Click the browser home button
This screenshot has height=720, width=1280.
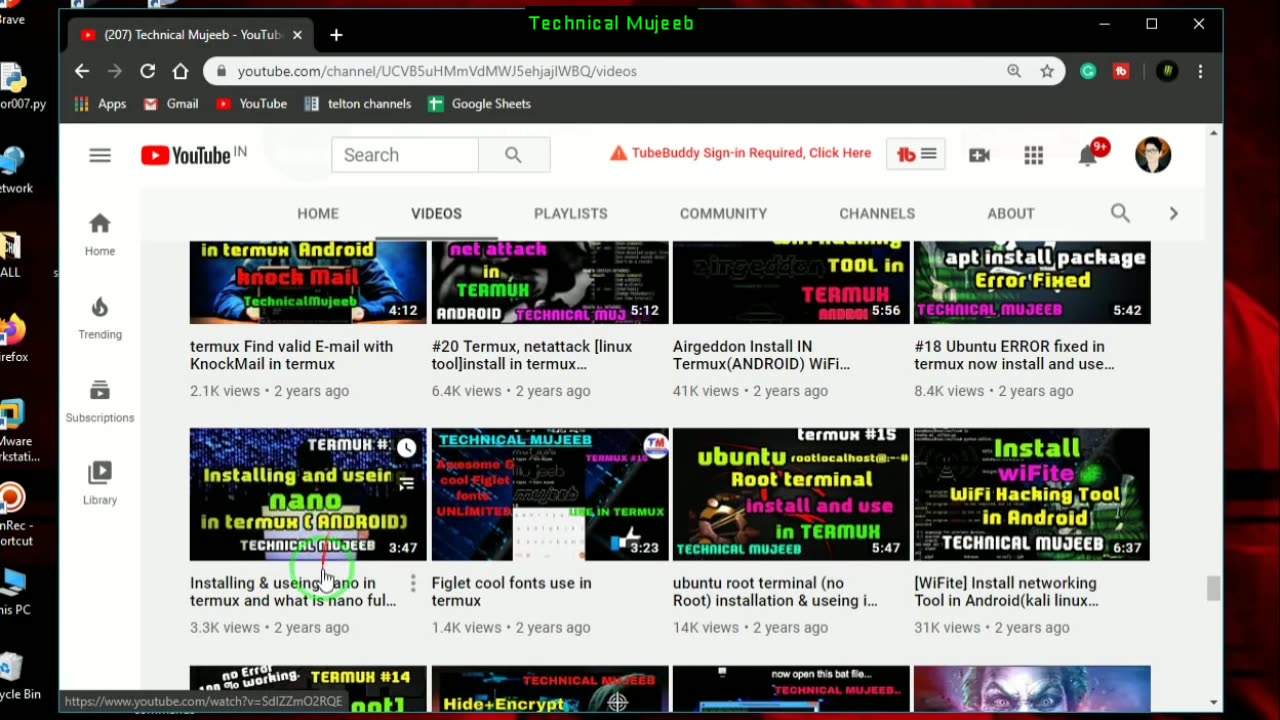(180, 71)
